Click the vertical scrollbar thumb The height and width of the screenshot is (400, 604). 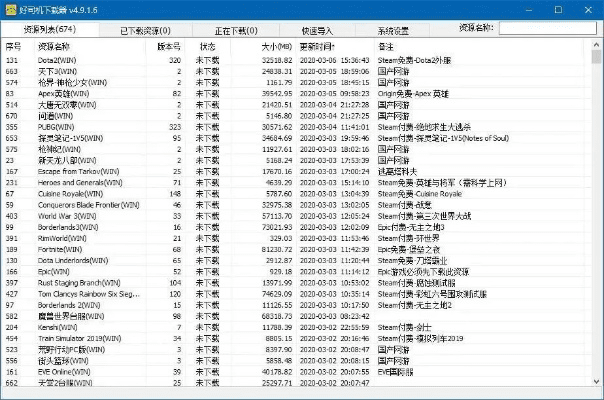coord(596,57)
